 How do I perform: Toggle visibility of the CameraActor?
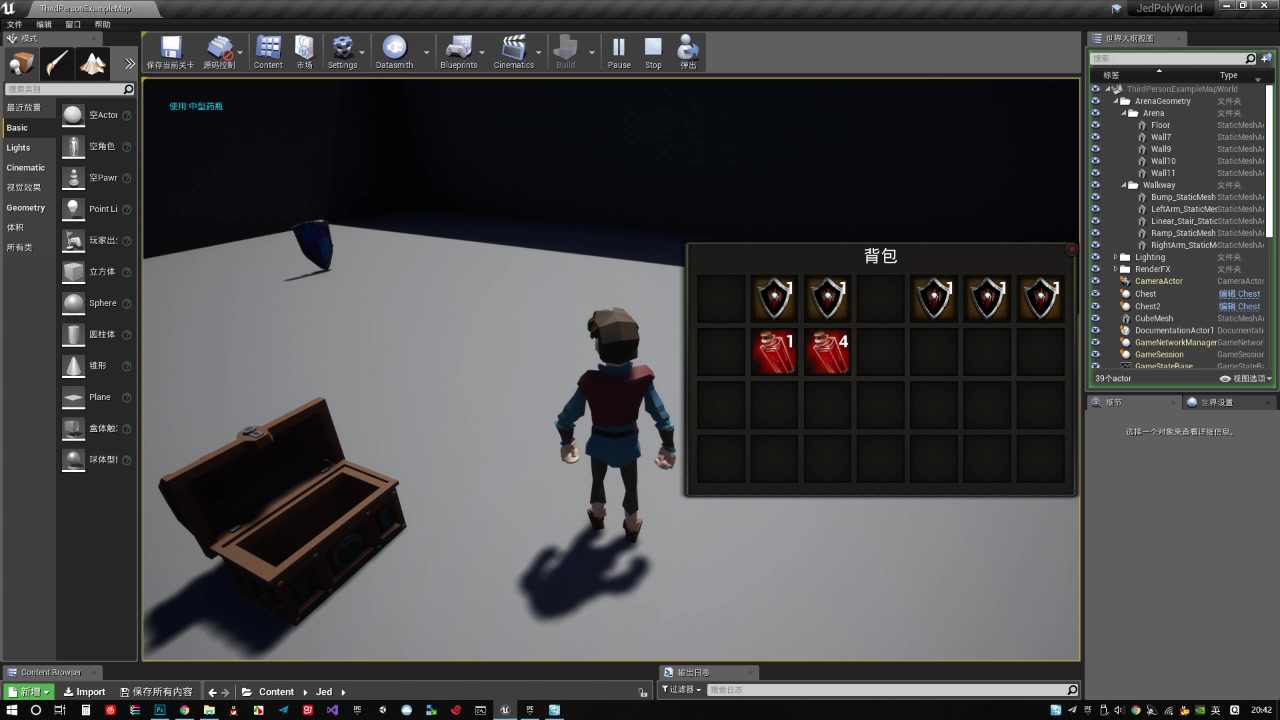click(x=1095, y=281)
